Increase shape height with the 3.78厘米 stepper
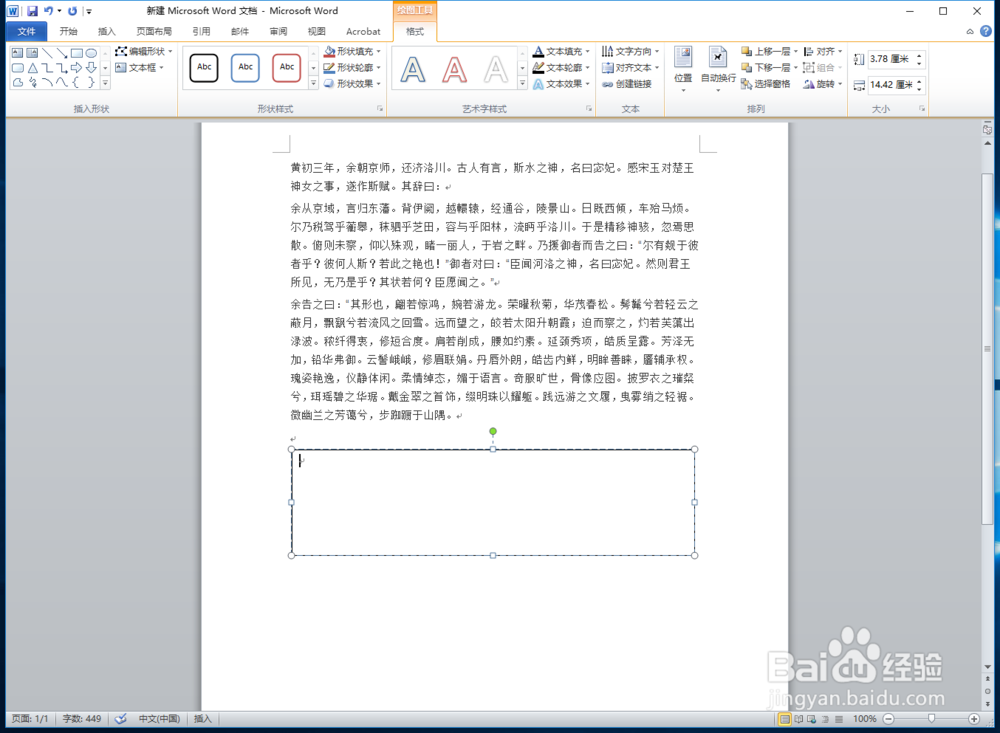This screenshot has width=1000, height=733. click(x=920, y=54)
